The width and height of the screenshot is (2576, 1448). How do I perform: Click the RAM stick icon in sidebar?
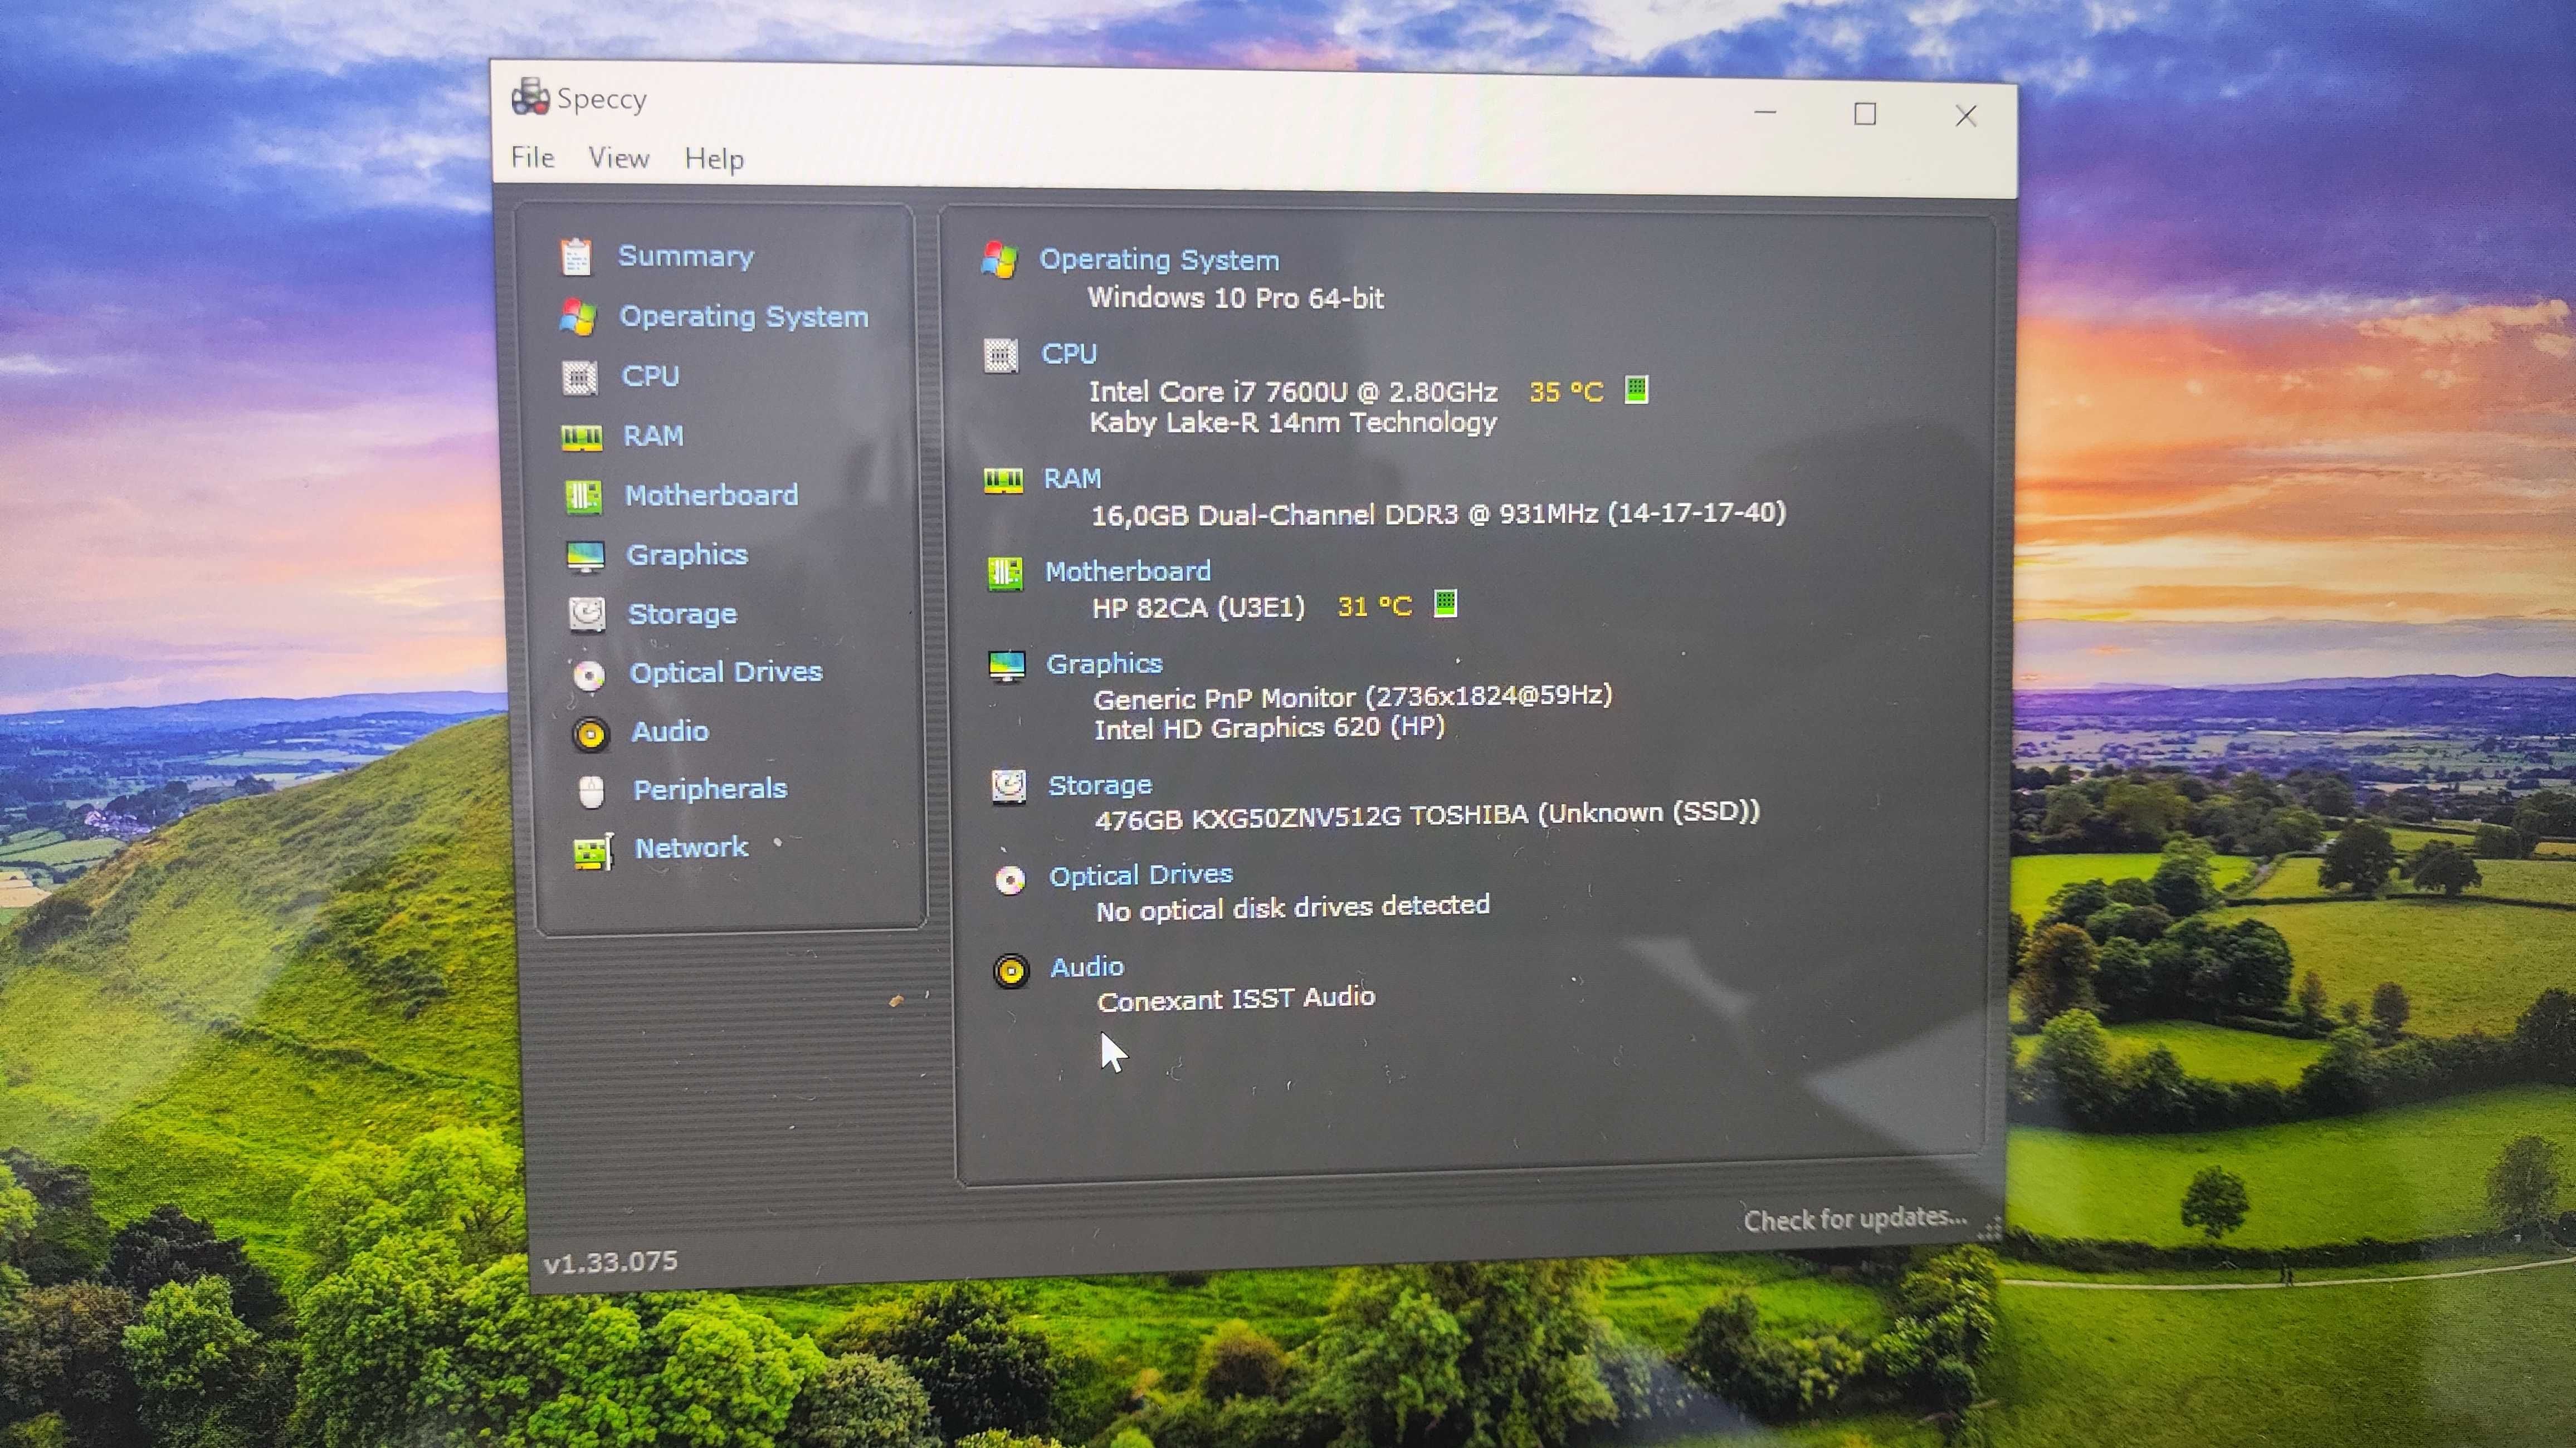(582, 437)
